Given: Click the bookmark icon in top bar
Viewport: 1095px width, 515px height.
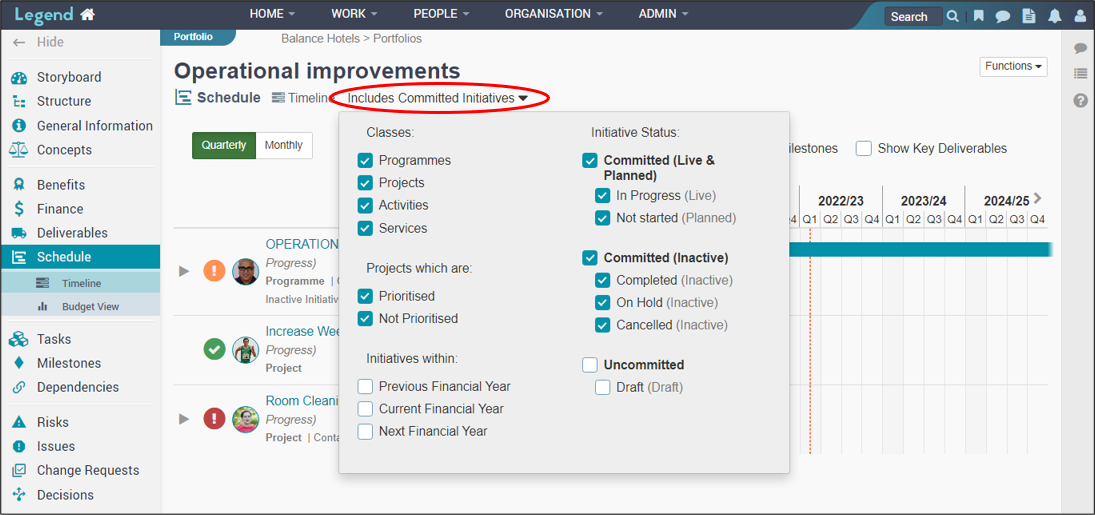Looking at the screenshot, I should pyautogui.click(x=978, y=16).
